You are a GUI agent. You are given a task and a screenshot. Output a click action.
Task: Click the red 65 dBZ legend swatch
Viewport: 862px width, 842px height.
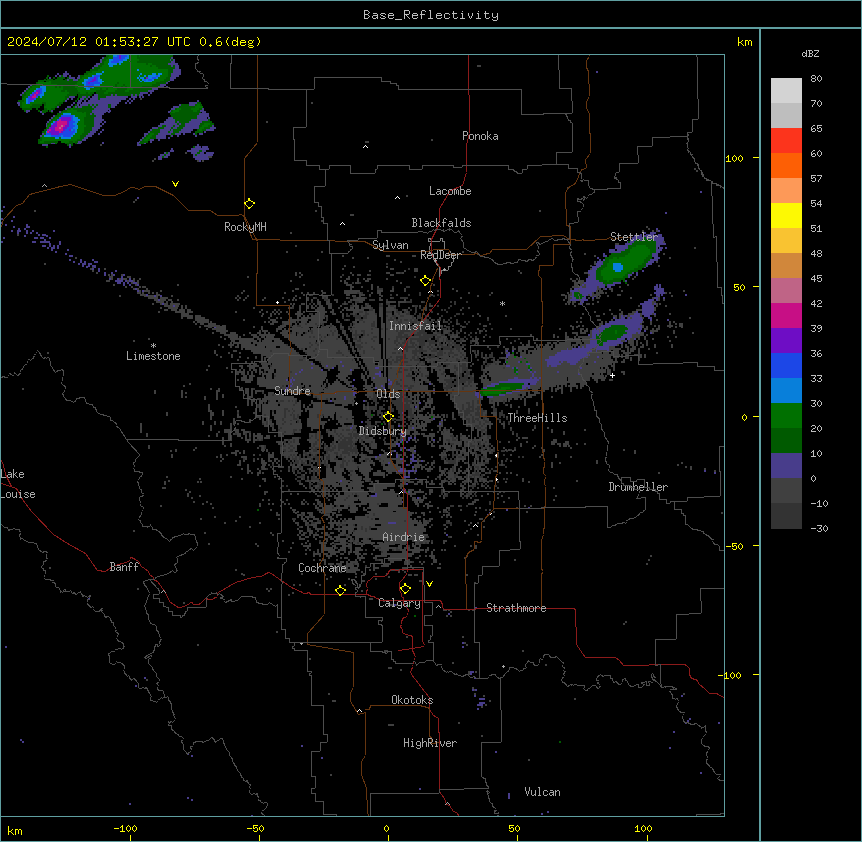786,141
